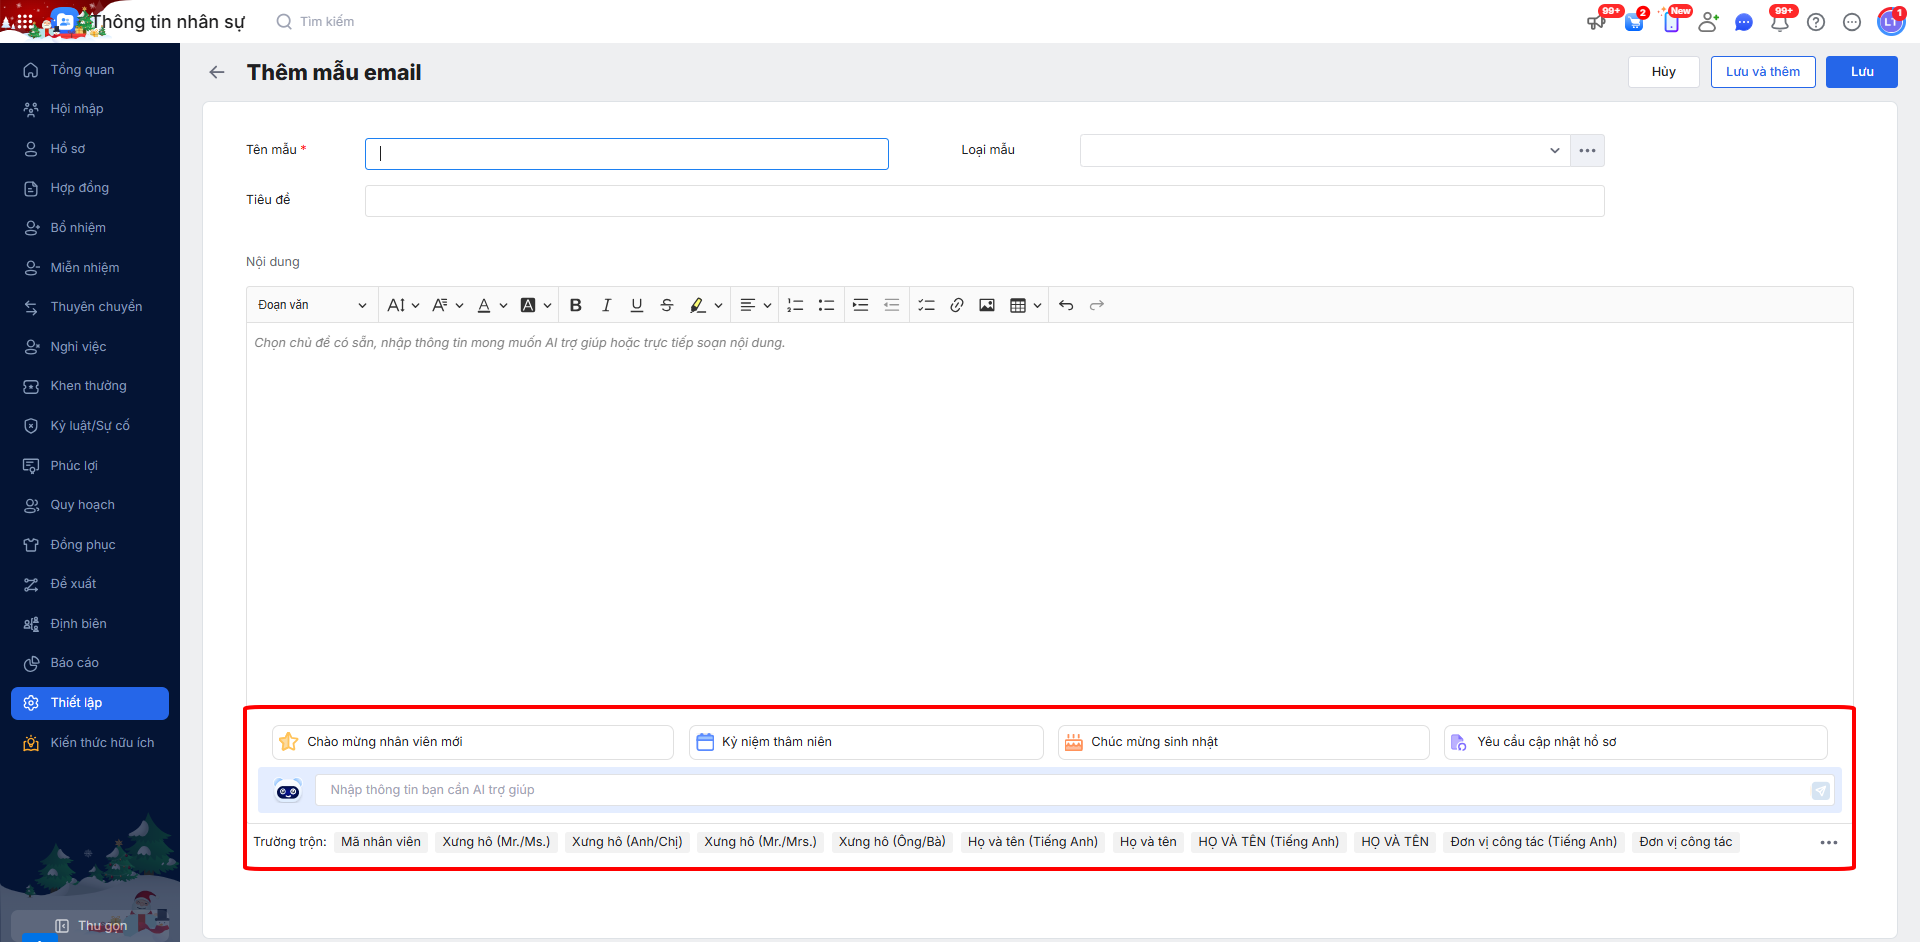Open Hợp đồng in the sidebar
Screen dimensions: 1920x942
(80, 188)
